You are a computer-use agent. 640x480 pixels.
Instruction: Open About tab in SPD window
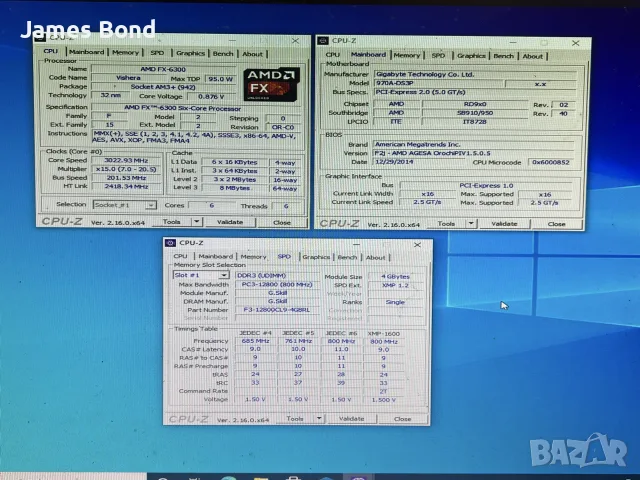pos(376,258)
